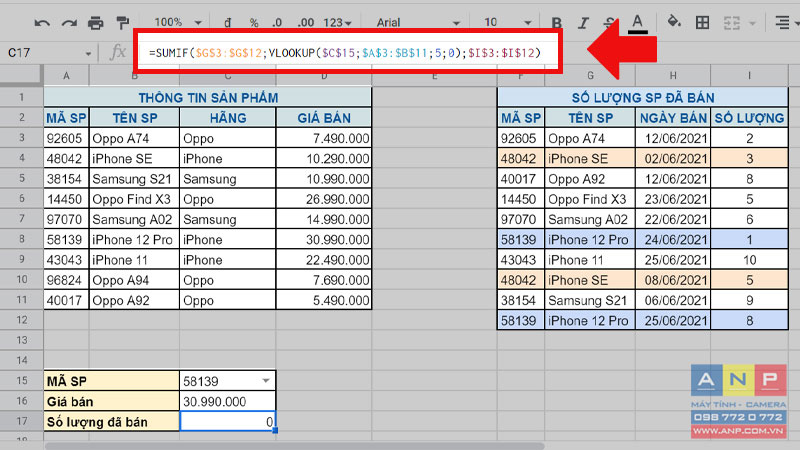This screenshot has height=450, width=800.
Task: Expand the merge cells options arrow
Action: click(x=752, y=23)
